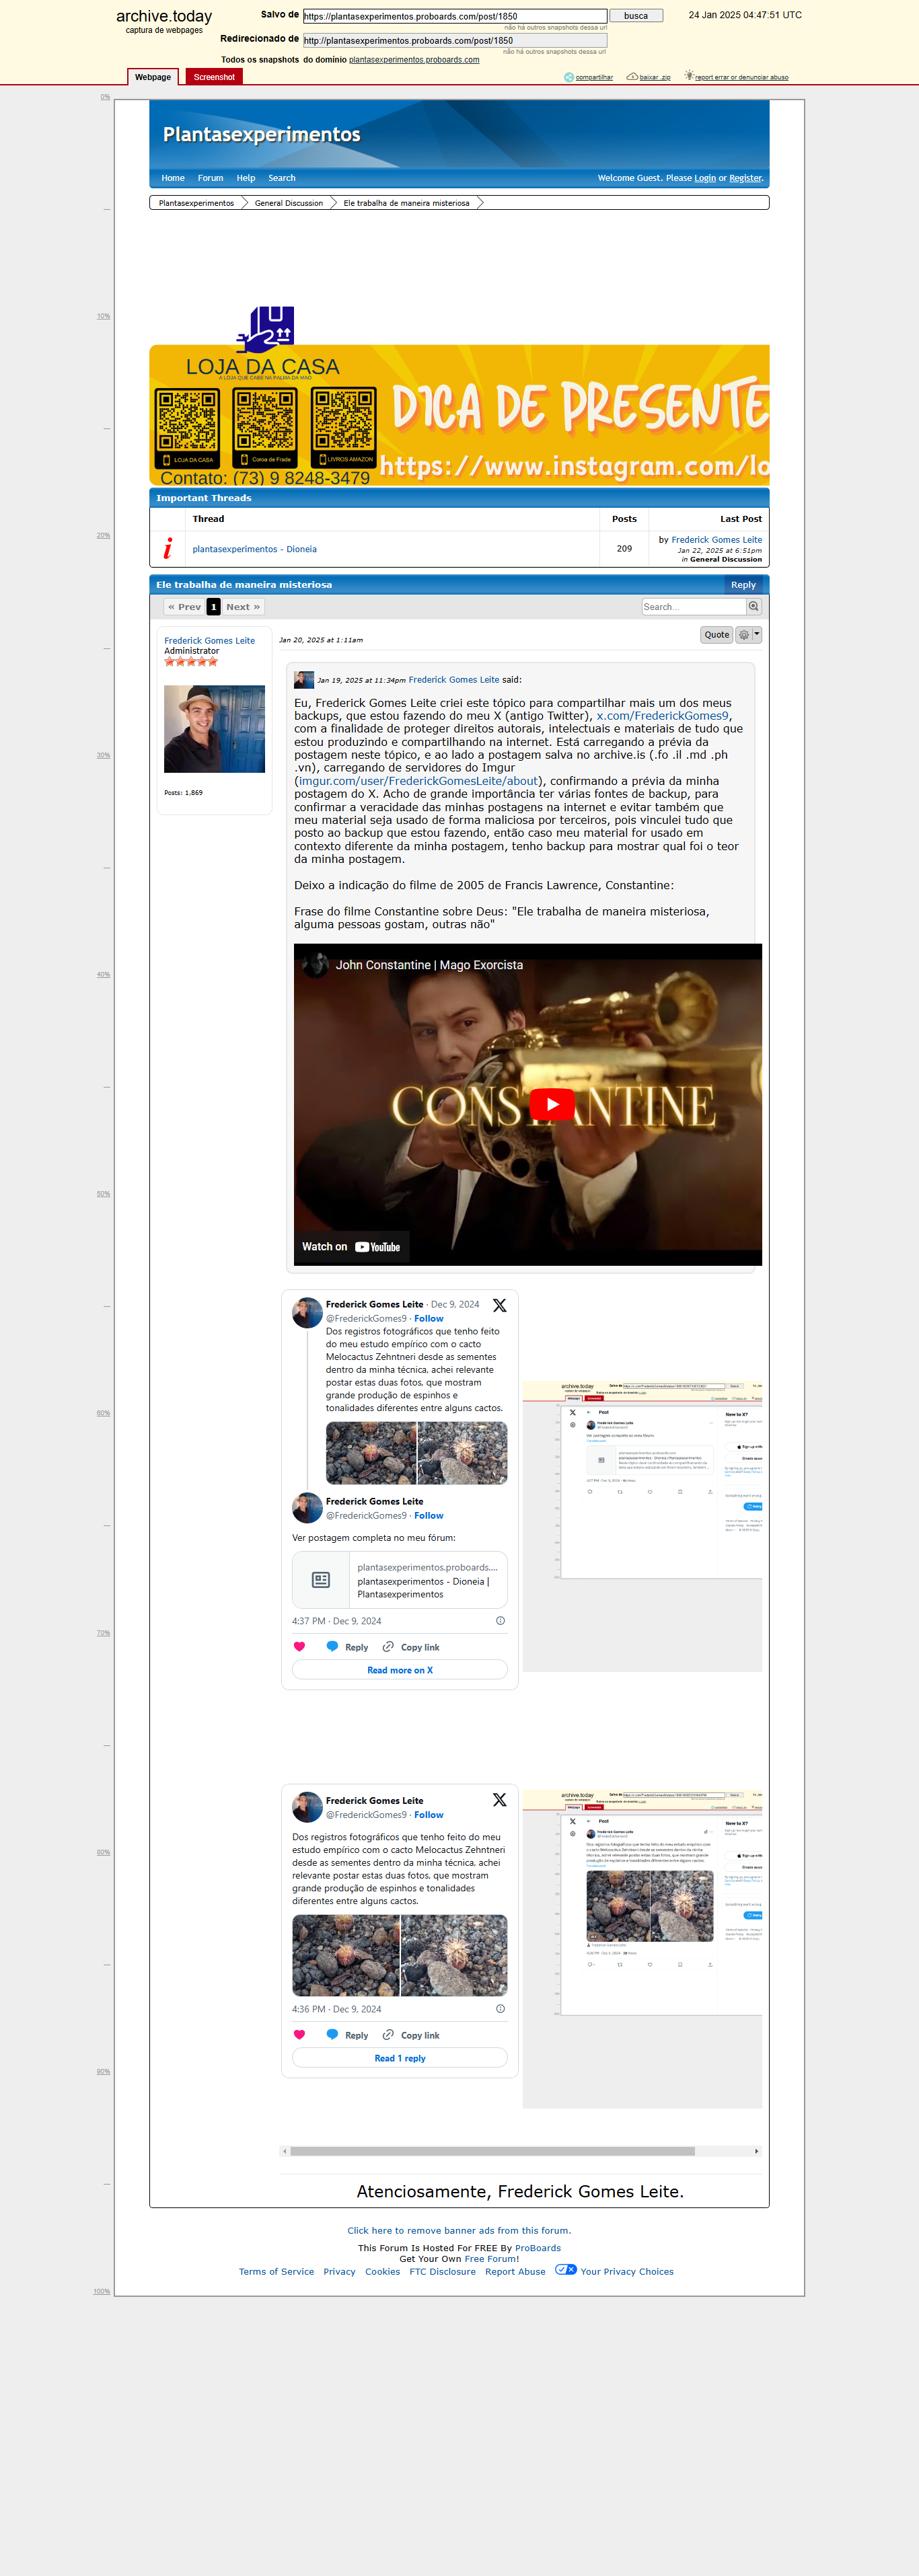Like the 4:37 PM tweet with heart icon

(x=299, y=1647)
